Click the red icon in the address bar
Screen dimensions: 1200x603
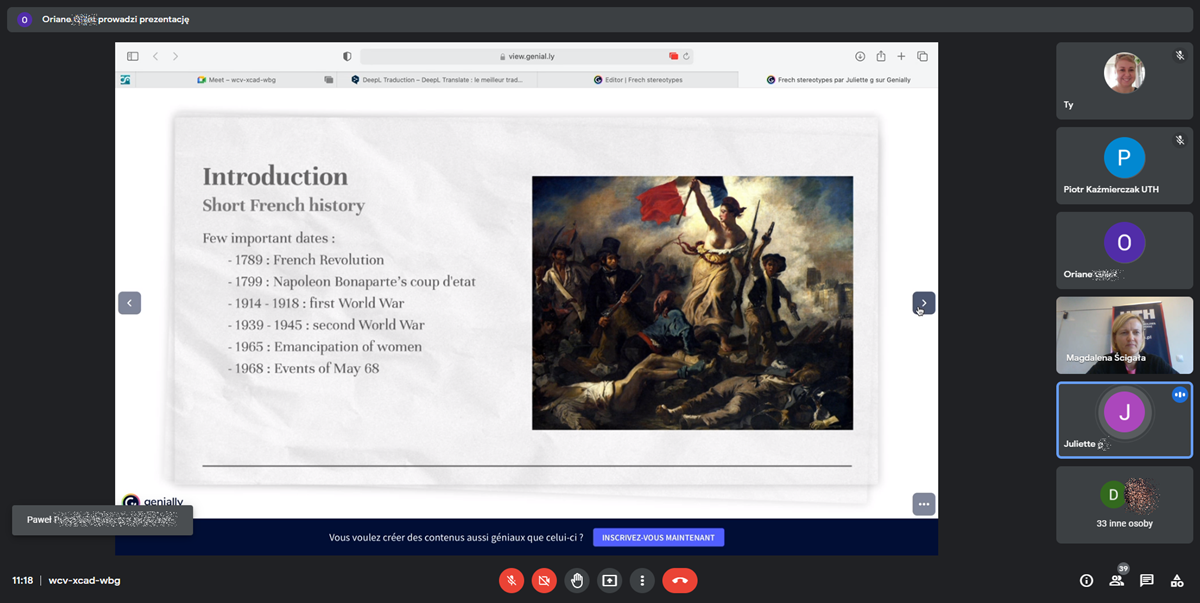pos(674,57)
